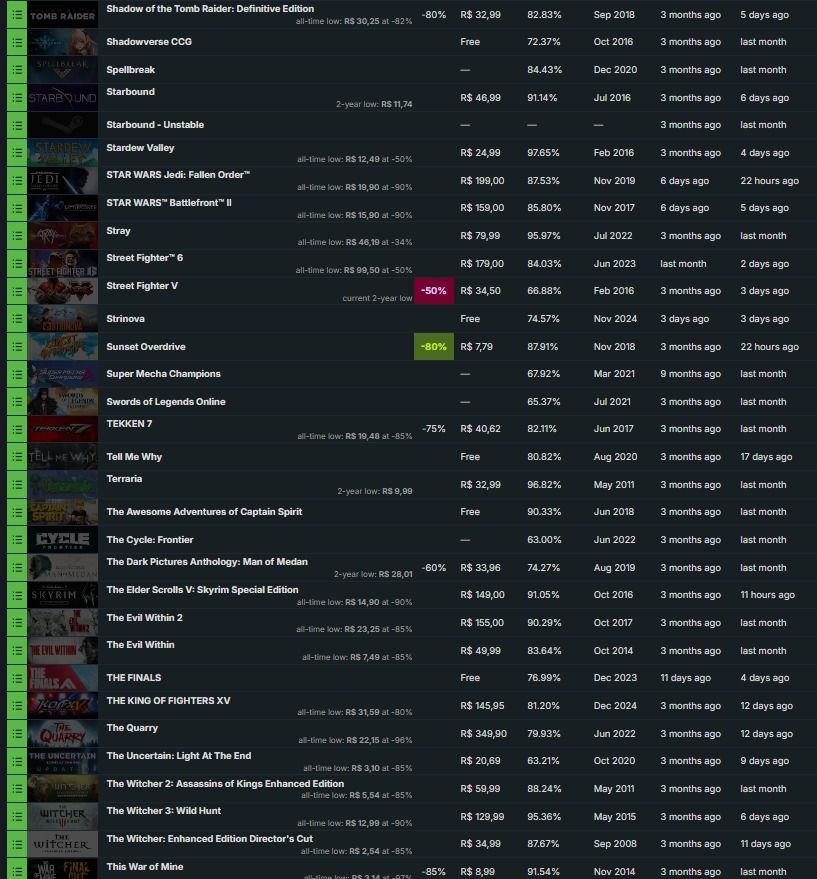817x879 pixels.
Task: Click The Quarry game thumbnail
Action: [x=63, y=733]
